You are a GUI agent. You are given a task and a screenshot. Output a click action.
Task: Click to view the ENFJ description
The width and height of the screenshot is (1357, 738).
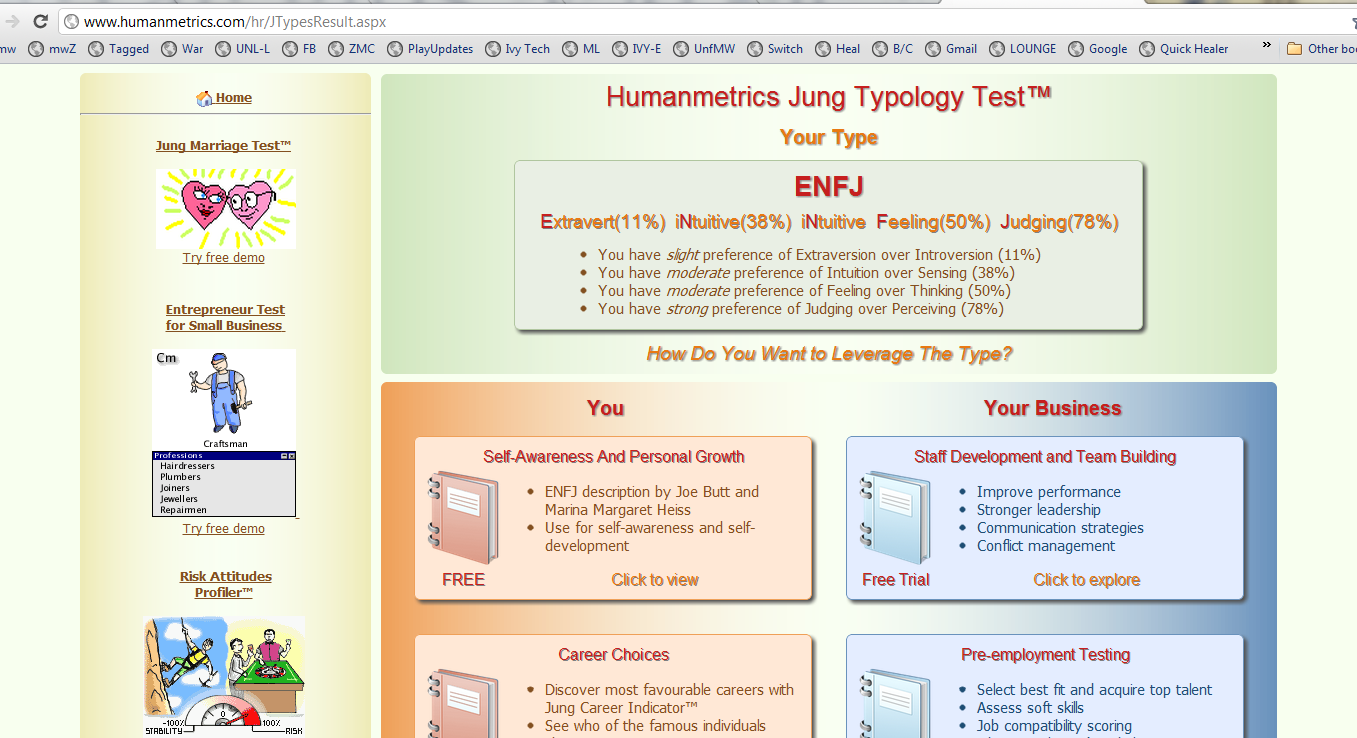click(654, 579)
